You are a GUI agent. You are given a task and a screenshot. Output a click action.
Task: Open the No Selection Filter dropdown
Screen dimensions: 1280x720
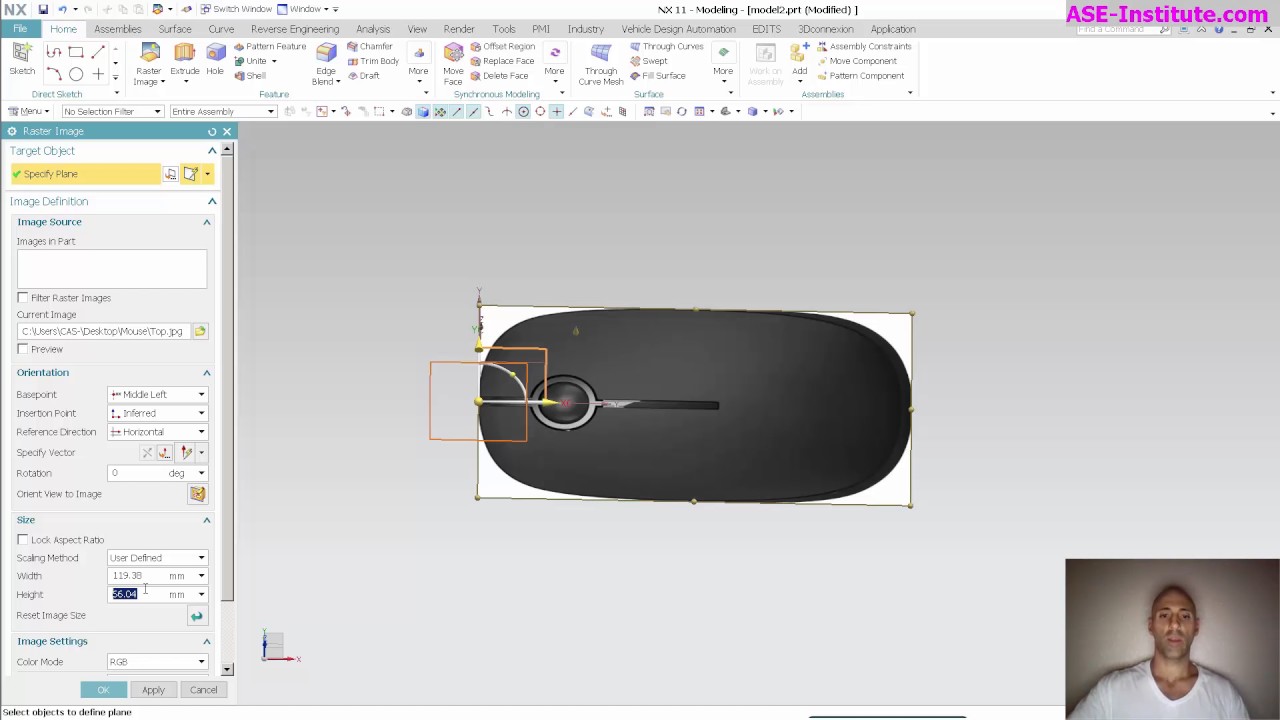[112, 112]
